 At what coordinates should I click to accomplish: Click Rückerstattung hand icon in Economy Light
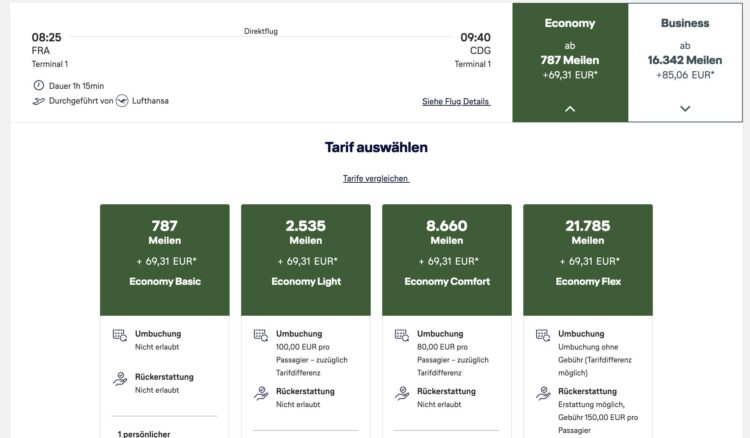(x=261, y=393)
